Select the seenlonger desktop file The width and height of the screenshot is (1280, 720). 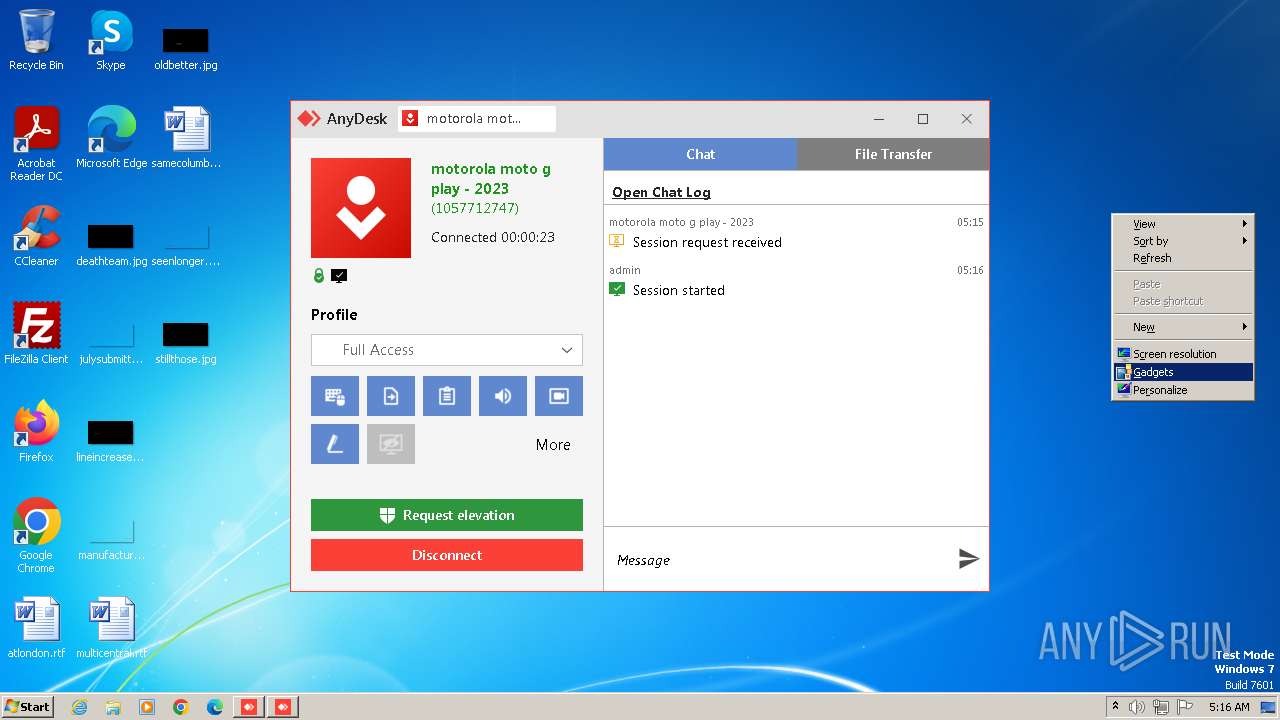pos(186,244)
